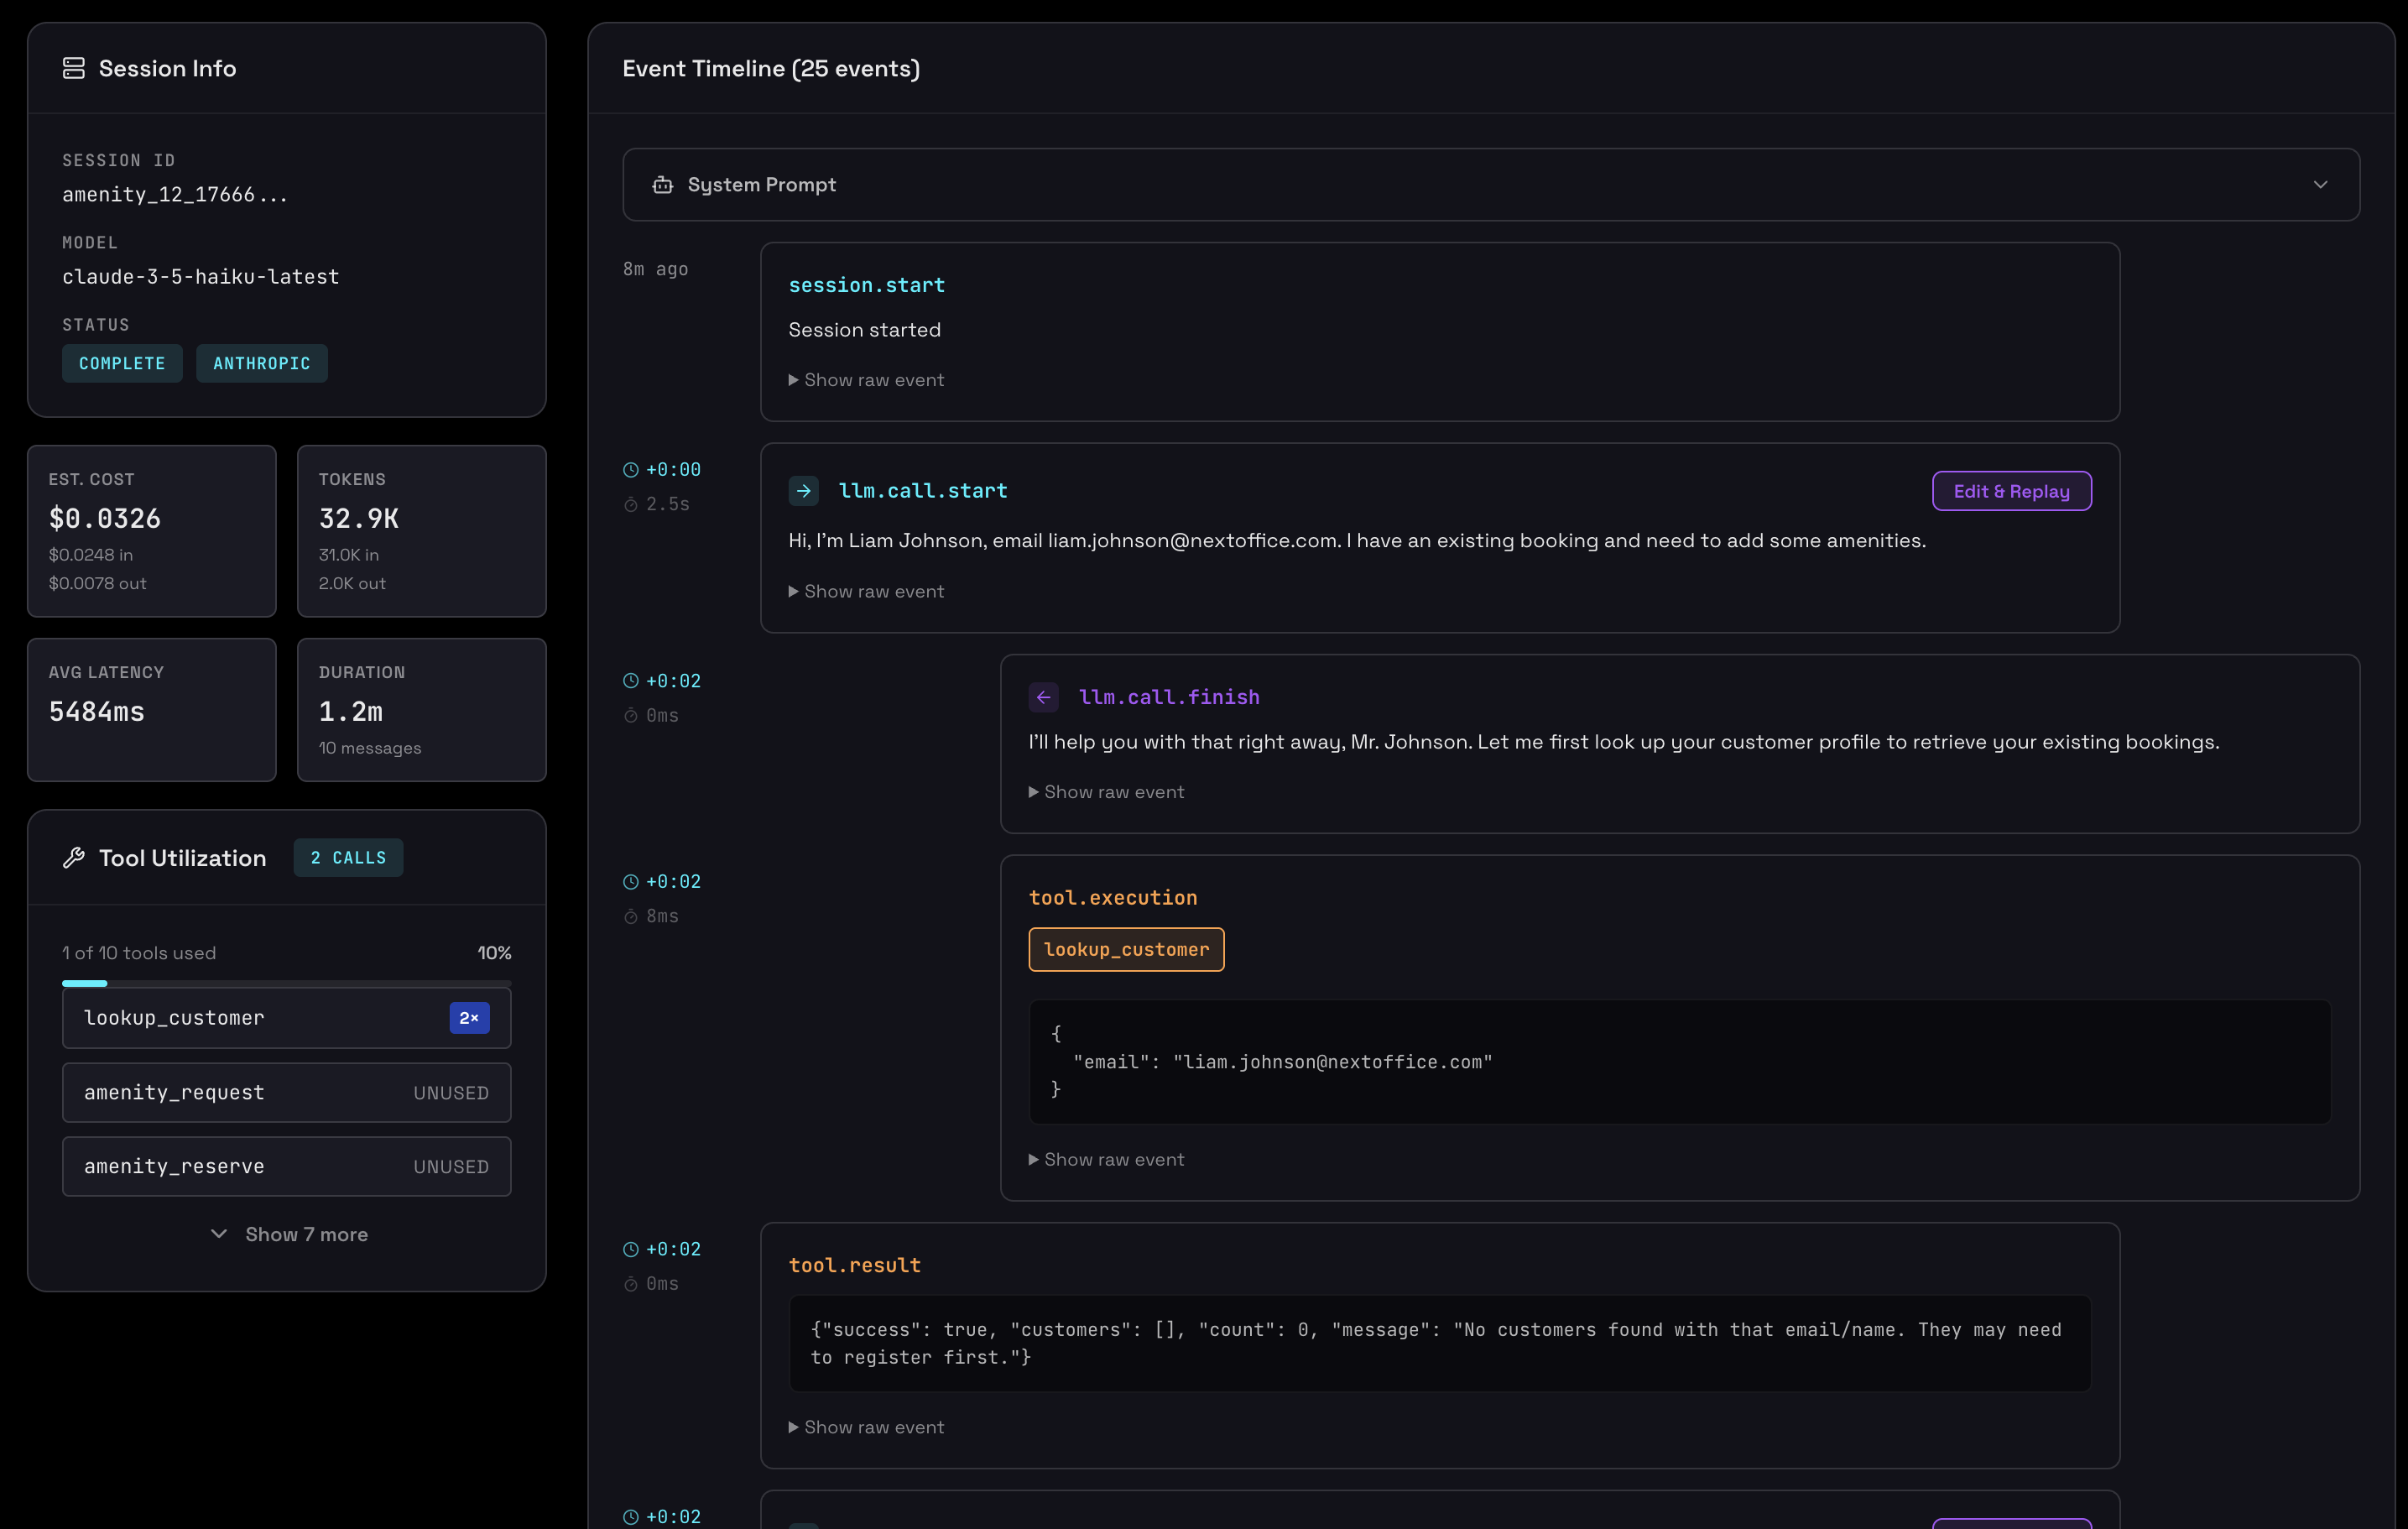Click the Session Info server icon
Viewport: 2408px width, 1529px height.
tap(73, 68)
